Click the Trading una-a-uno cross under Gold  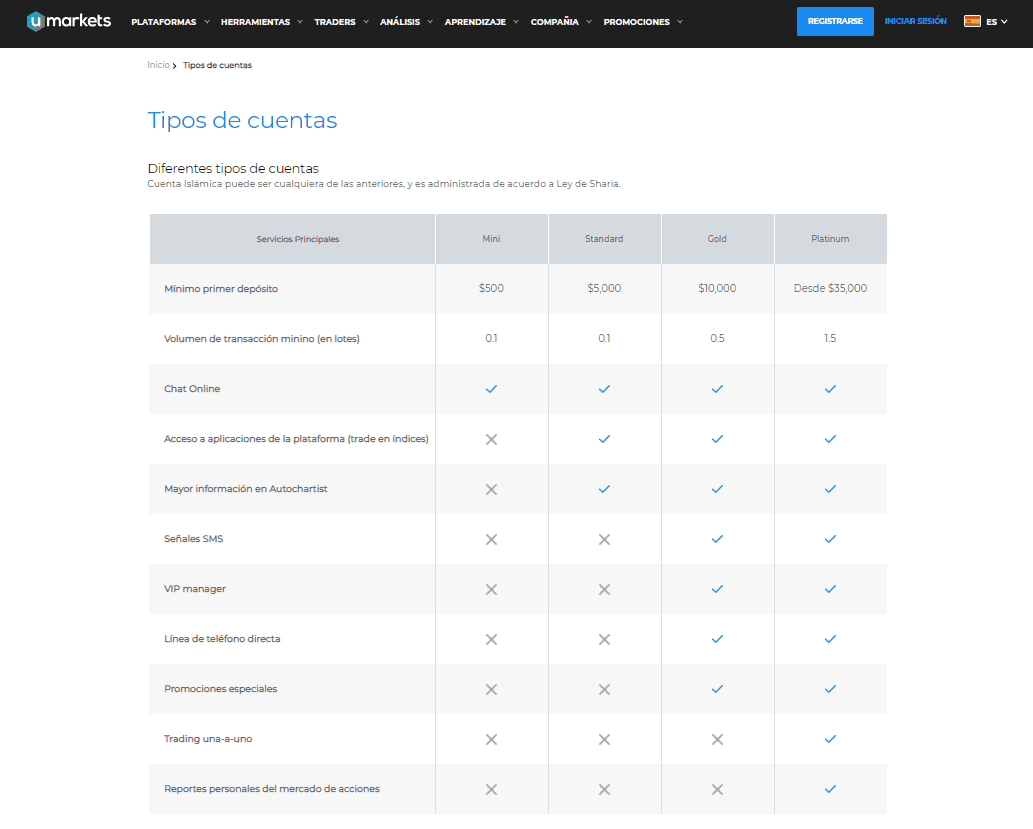point(717,739)
